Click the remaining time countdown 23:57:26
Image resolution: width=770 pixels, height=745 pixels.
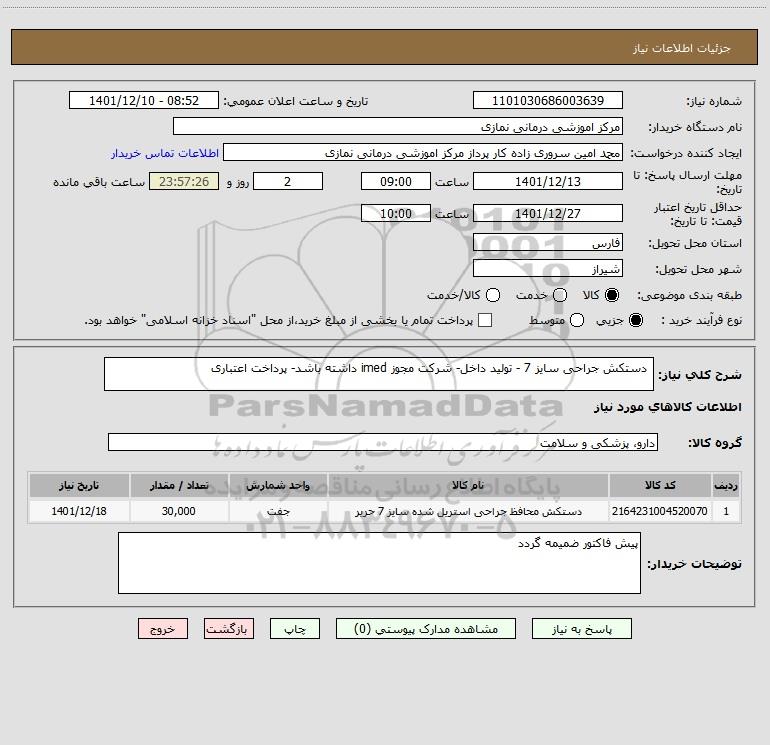click(x=184, y=181)
